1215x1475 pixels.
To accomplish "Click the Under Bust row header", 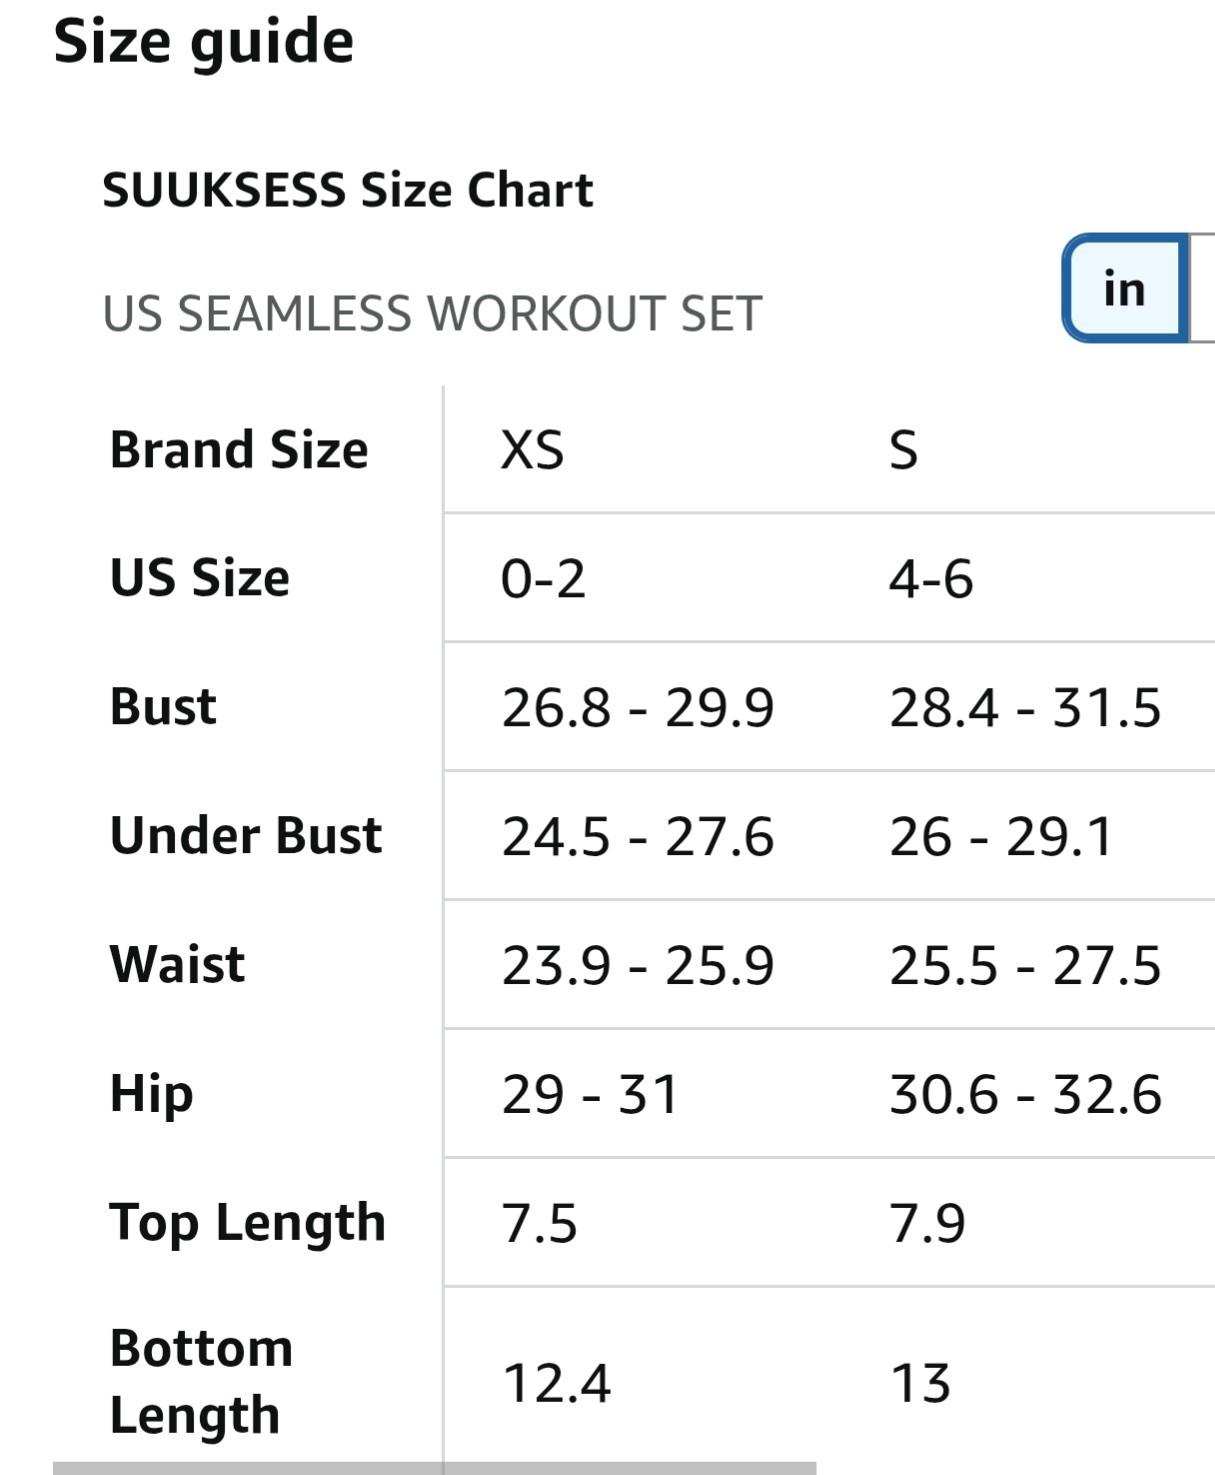I will tap(246, 836).
